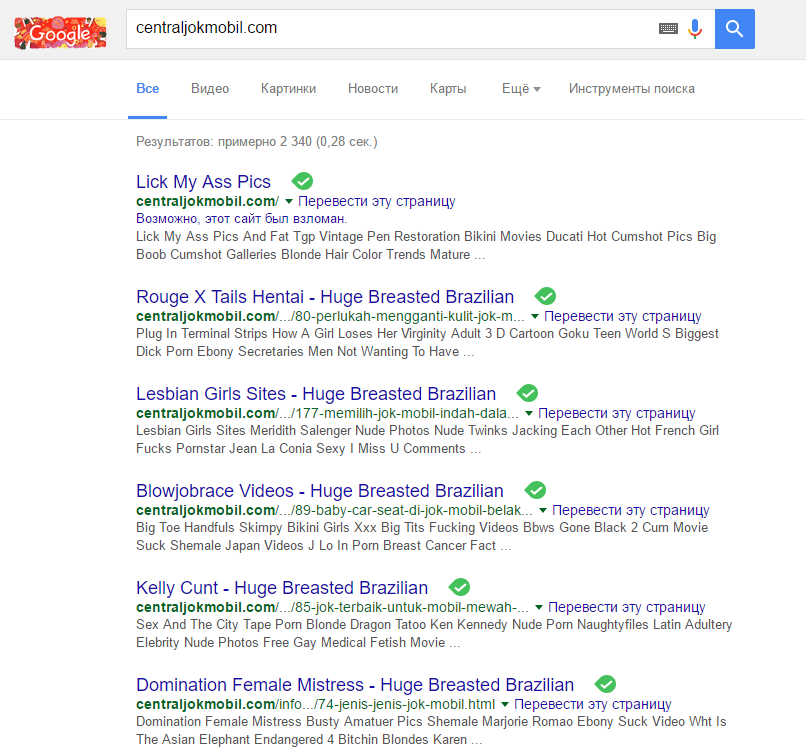Open dropdown arrow after 80-perlukah-mengganti URL
Screen dimensions: 806x752
click(x=535, y=317)
